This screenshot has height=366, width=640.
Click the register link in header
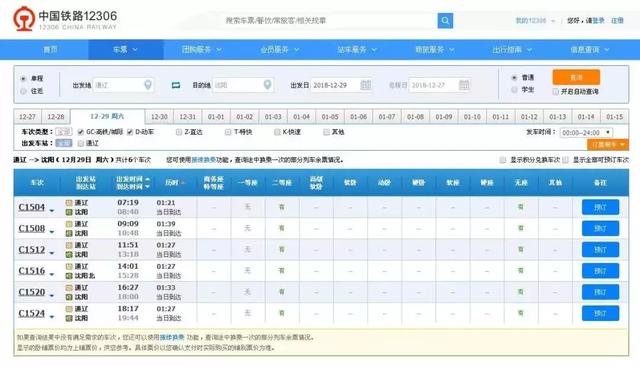click(x=617, y=20)
